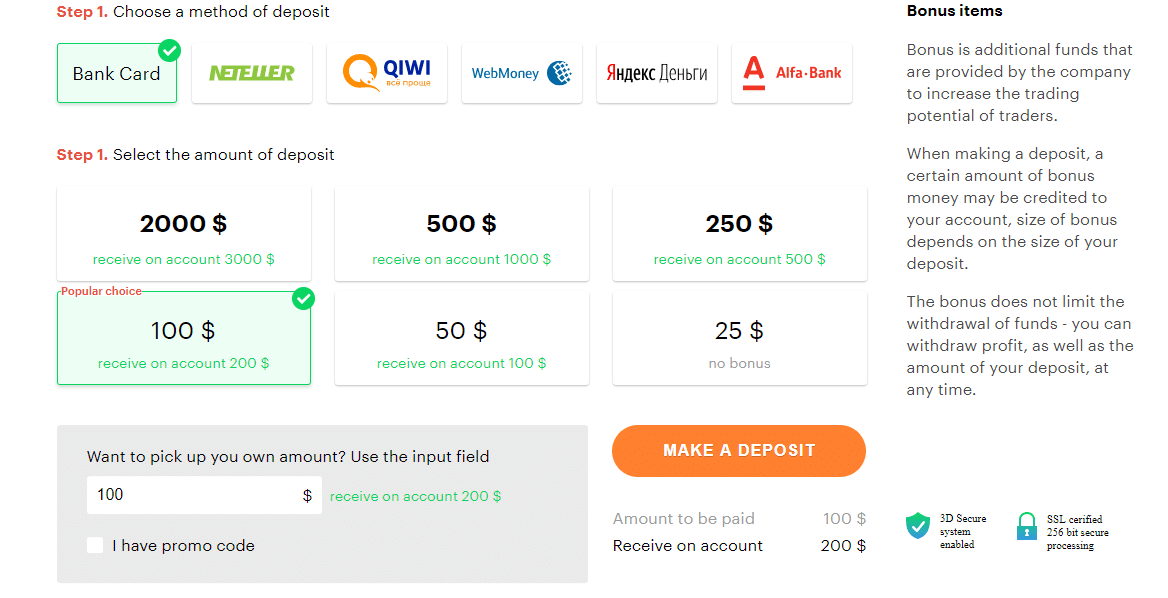Image resolution: width=1168 pixels, height=598 pixels.
Task: Click the 'I have promo code' label
Action: pos(183,546)
